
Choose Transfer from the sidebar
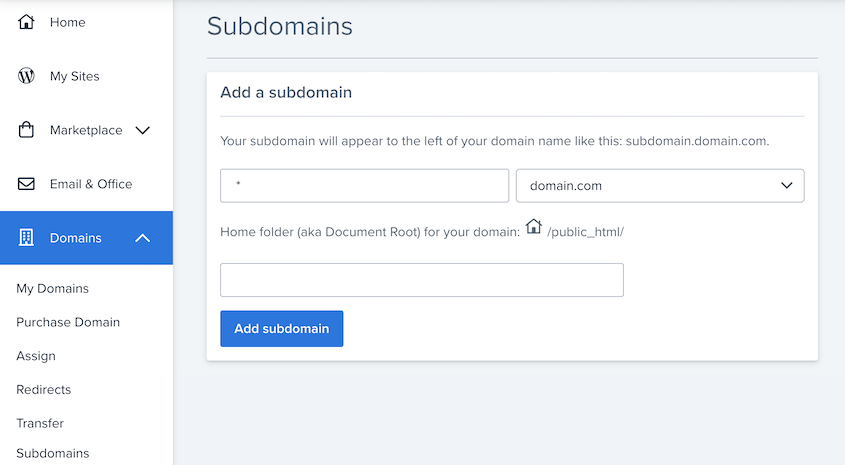point(40,423)
